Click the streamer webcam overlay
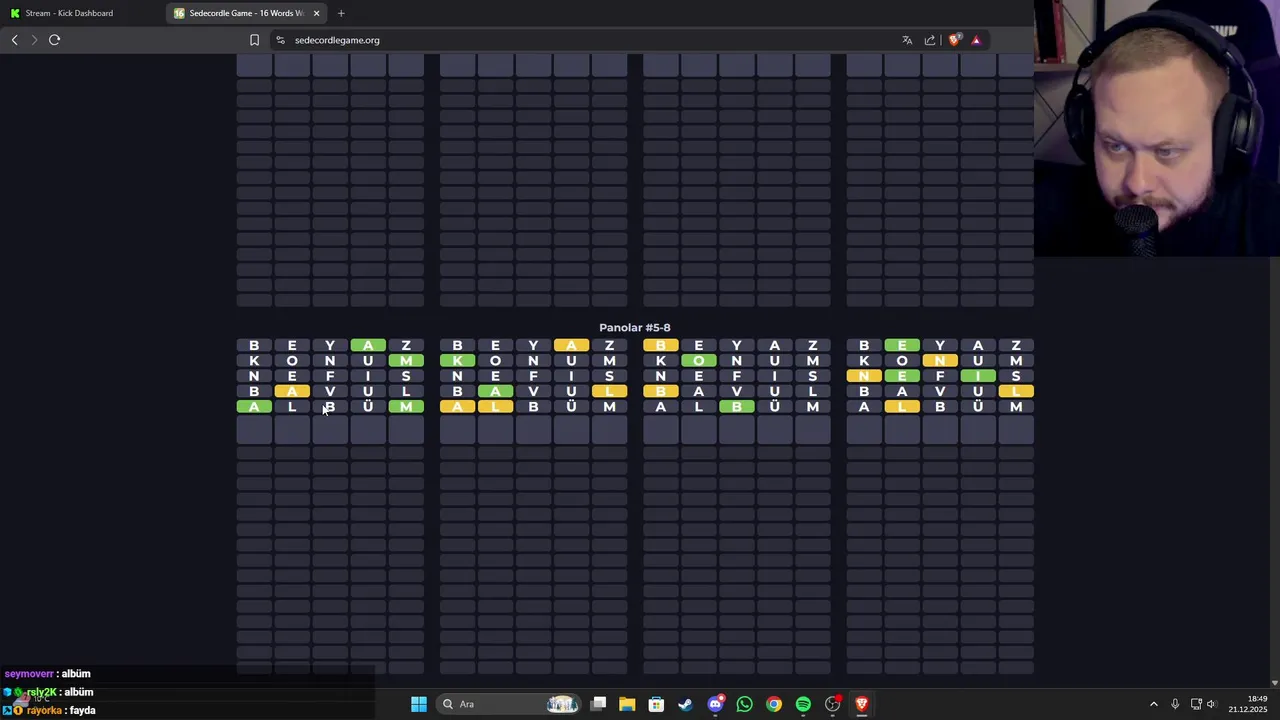The image size is (1280, 720). [1157, 129]
